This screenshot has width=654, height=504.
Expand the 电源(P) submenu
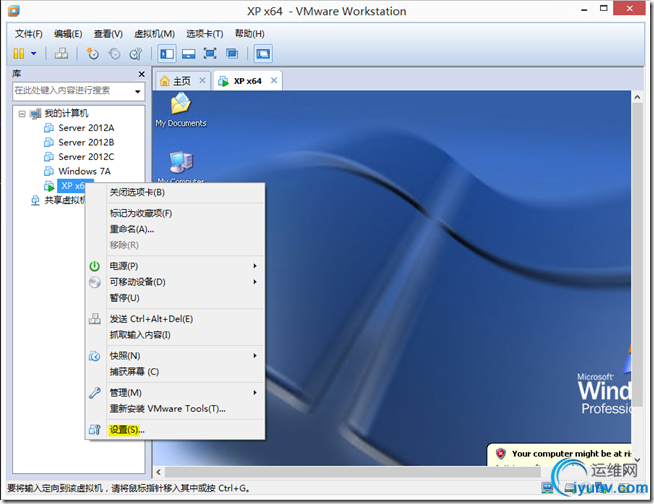tap(175, 266)
